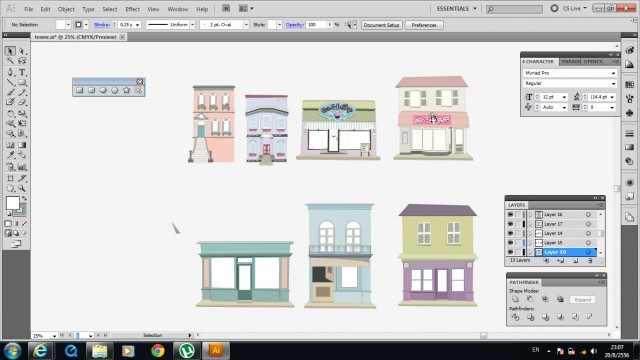Screen dimensions: 640x360
Task: Set color to None in toolbox
Action: (24, 224)
